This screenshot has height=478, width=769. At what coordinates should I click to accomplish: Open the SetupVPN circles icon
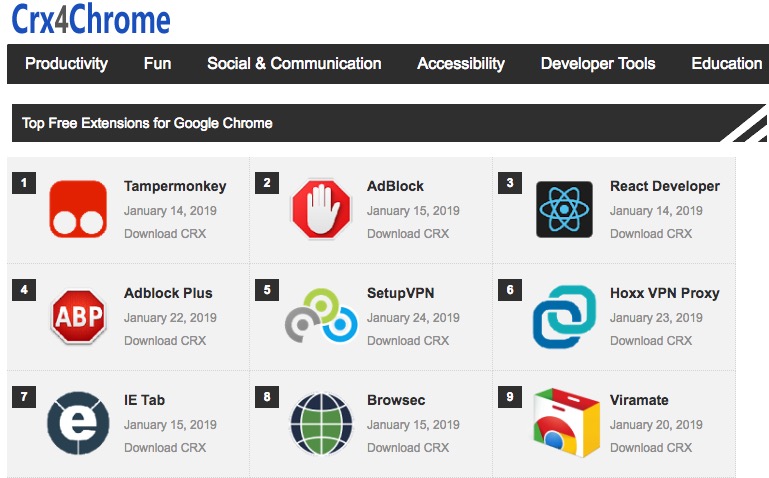pos(321,316)
